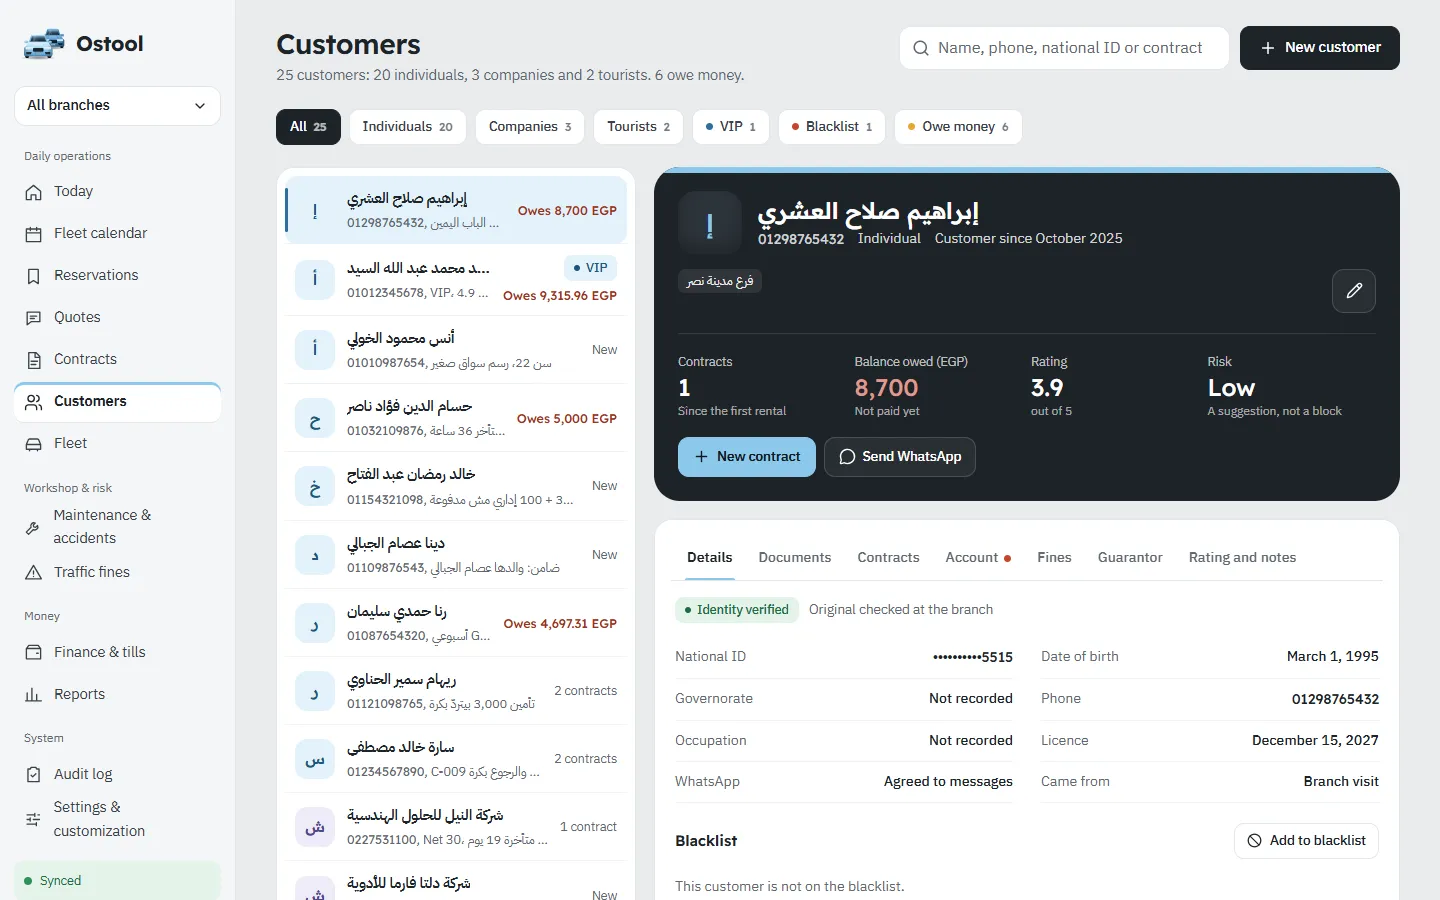Switch to the Documents tab
The width and height of the screenshot is (1440, 900).
795,558
